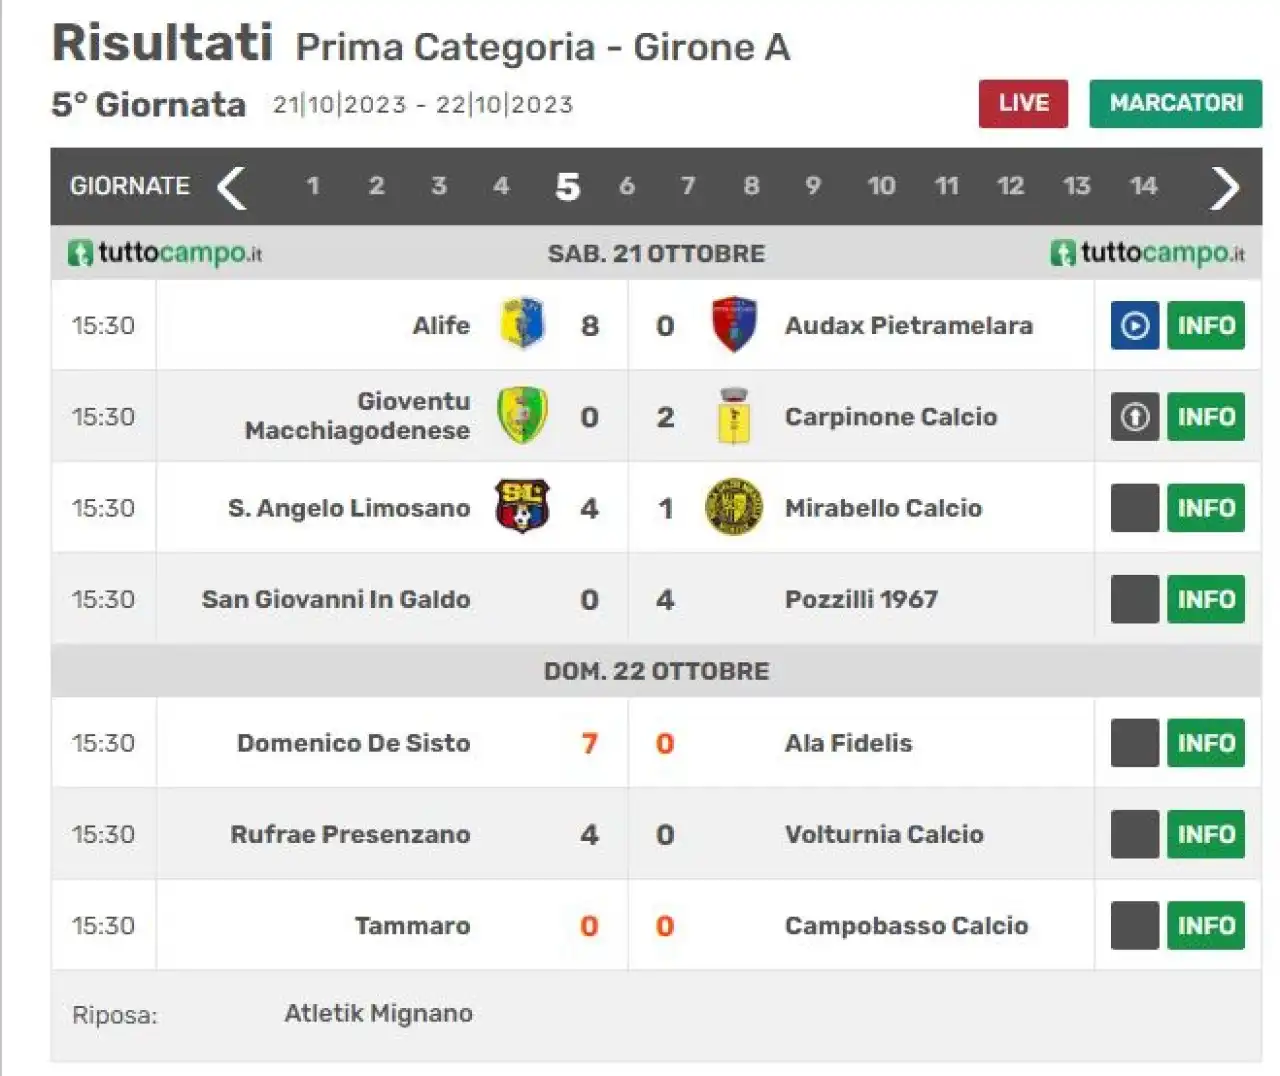Open INFO for the Tammaro match
This screenshot has width=1280, height=1076.
tap(1206, 926)
